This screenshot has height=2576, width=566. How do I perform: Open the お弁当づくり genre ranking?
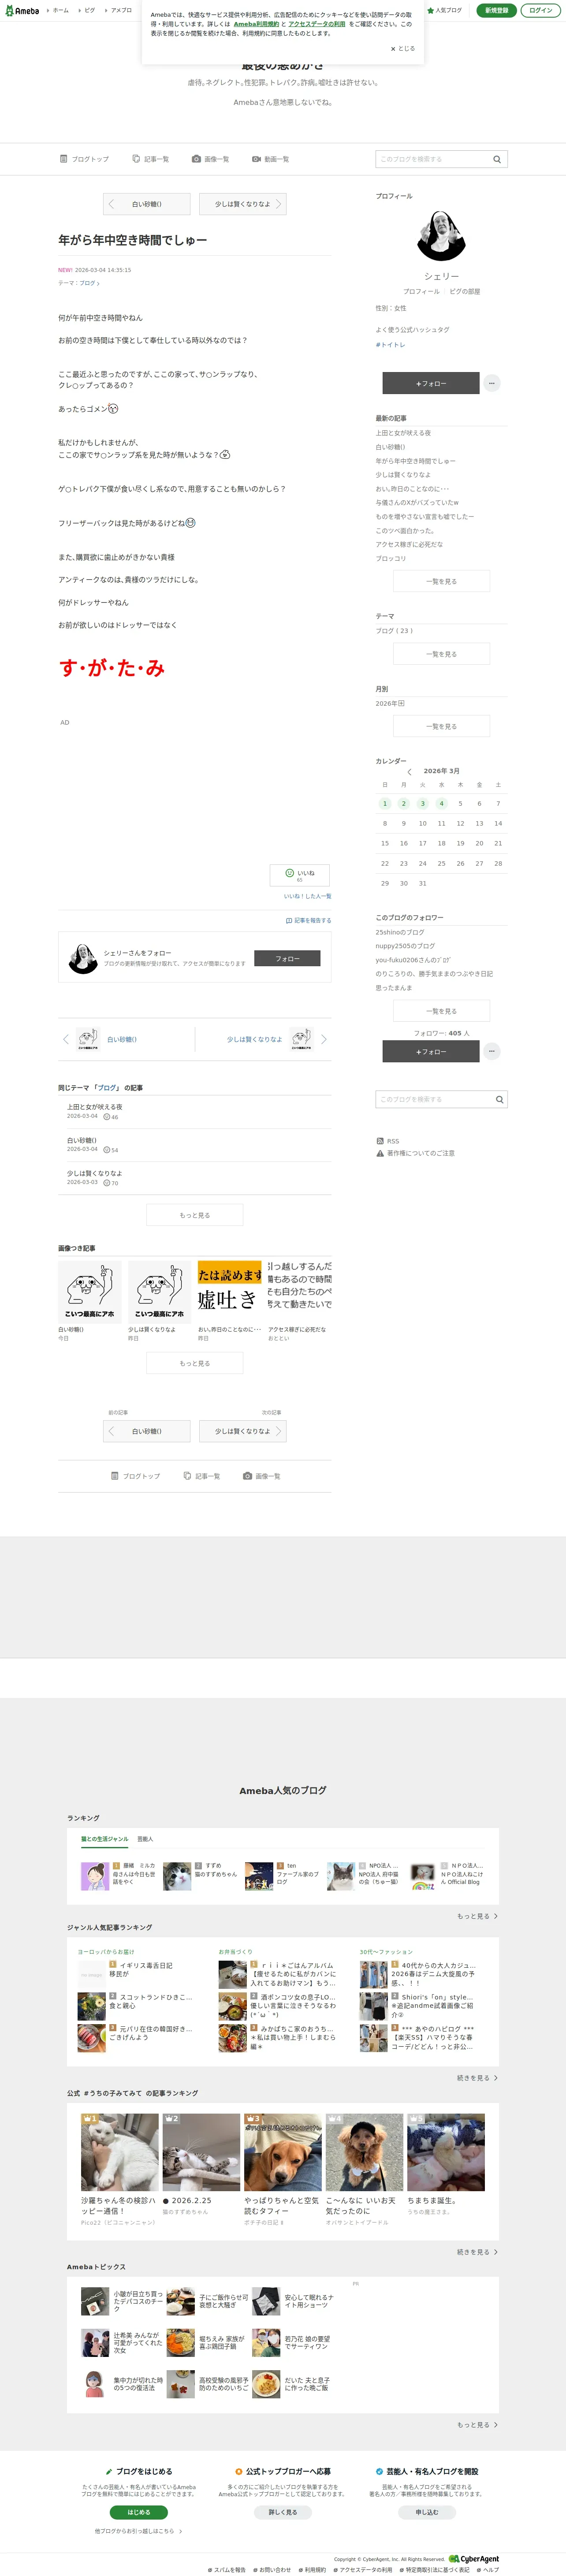236,1951
